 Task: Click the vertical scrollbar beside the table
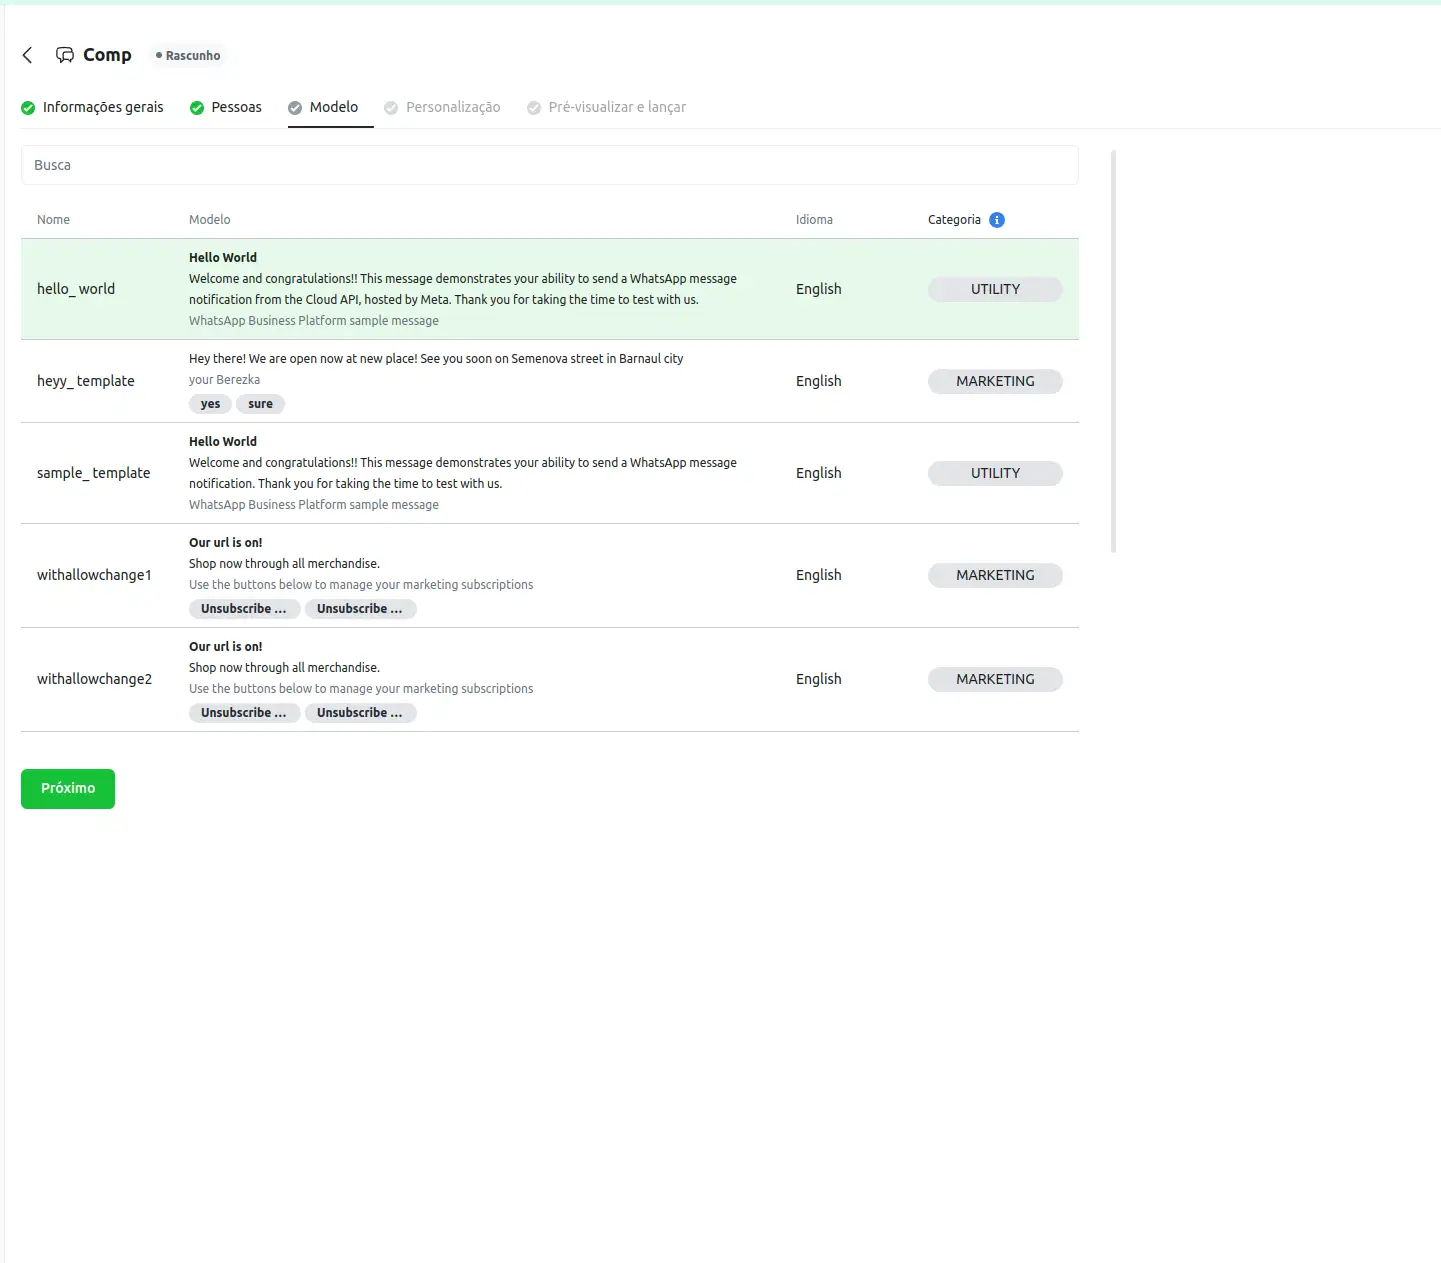(x=1113, y=350)
